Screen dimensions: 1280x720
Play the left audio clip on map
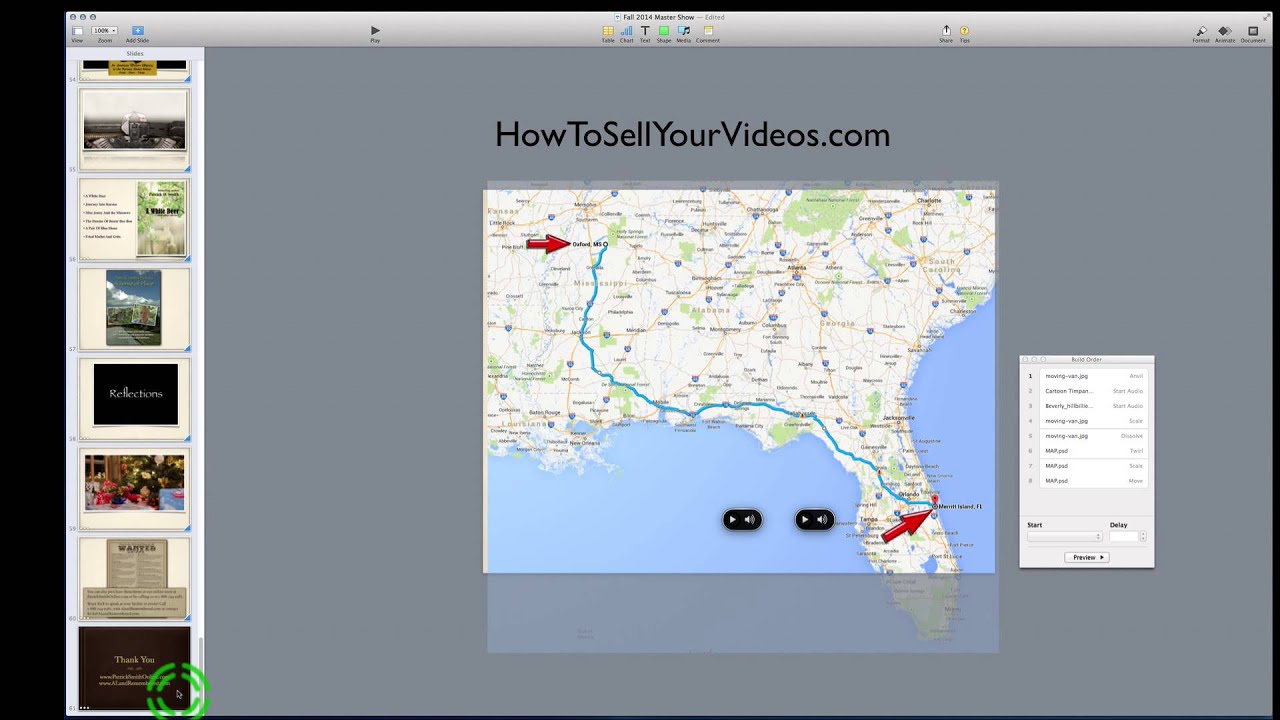(733, 520)
